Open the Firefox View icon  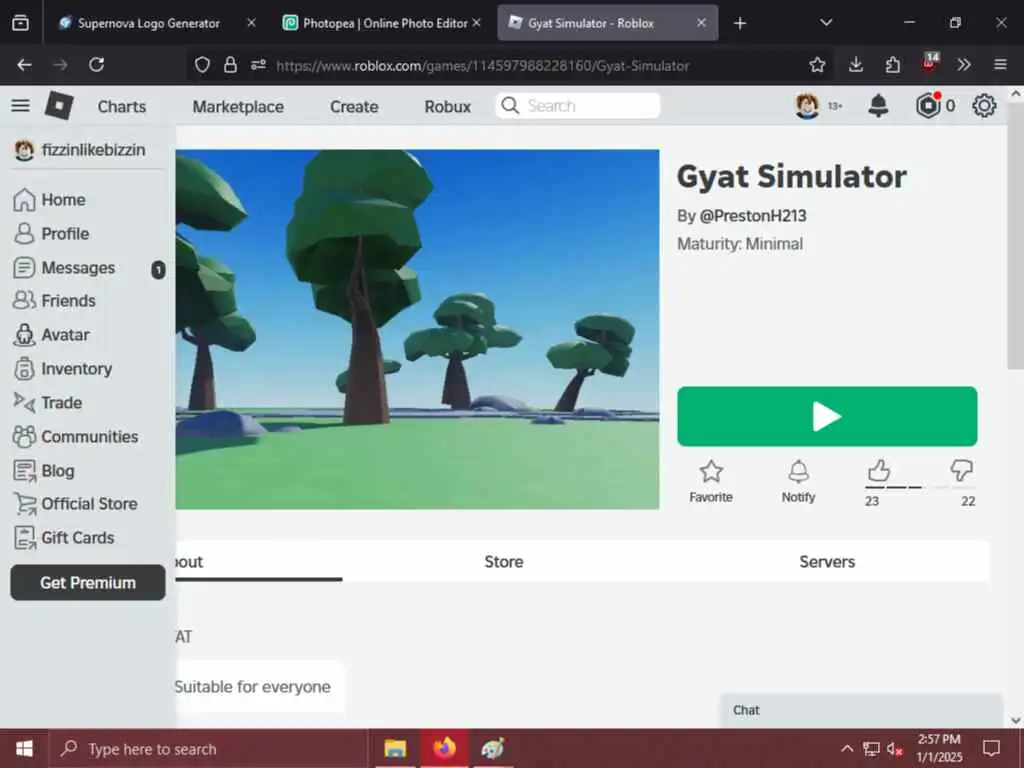pyautogui.click(x=20, y=23)
